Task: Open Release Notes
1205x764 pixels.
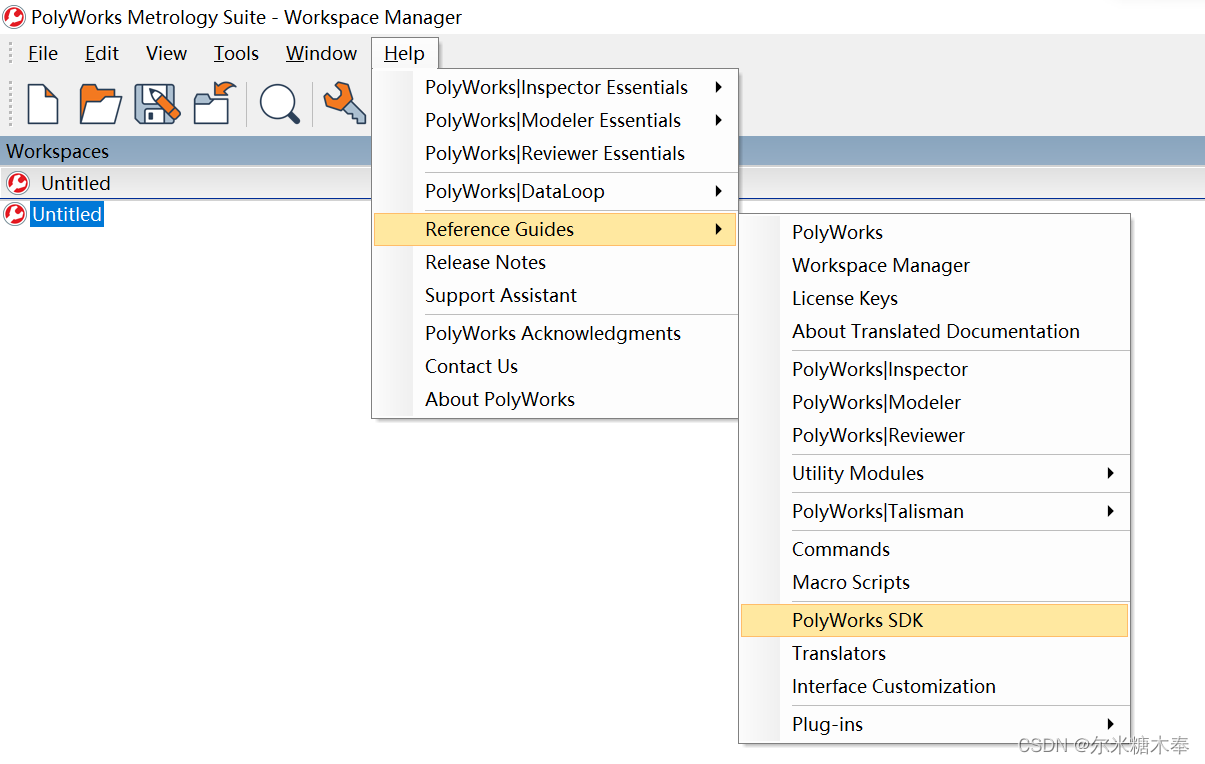Action: (555, 263)
